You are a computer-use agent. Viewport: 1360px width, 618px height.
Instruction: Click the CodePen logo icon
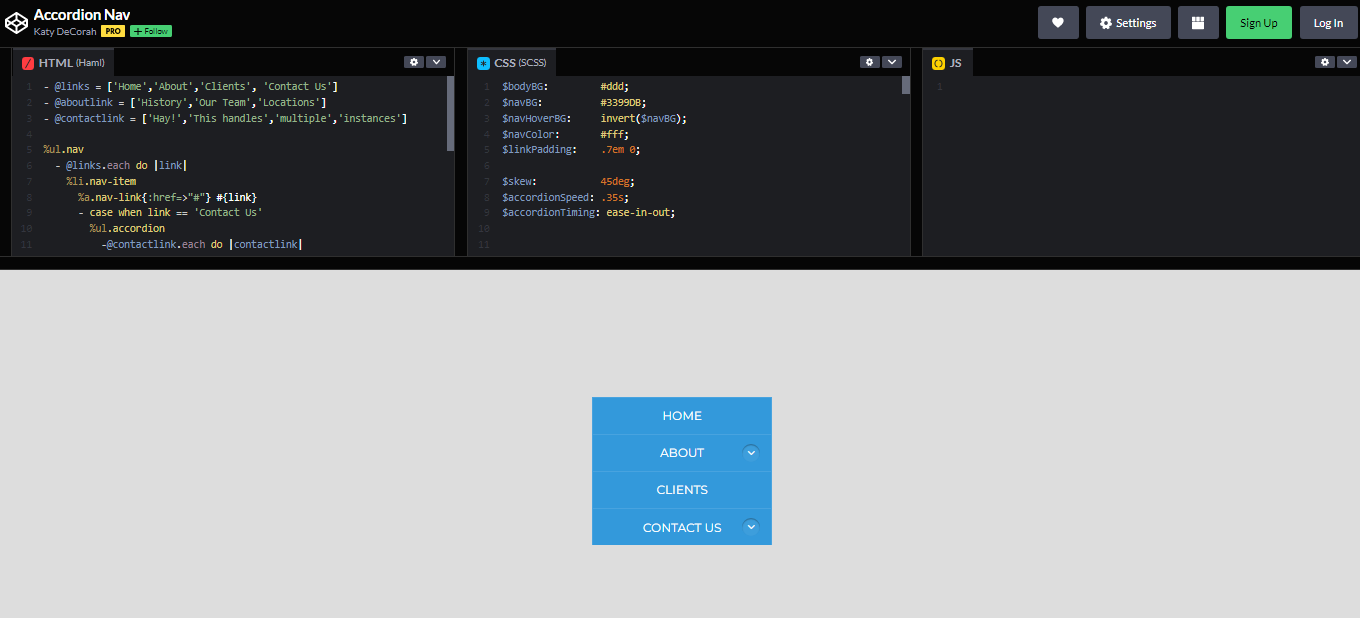tap(17, 22)
